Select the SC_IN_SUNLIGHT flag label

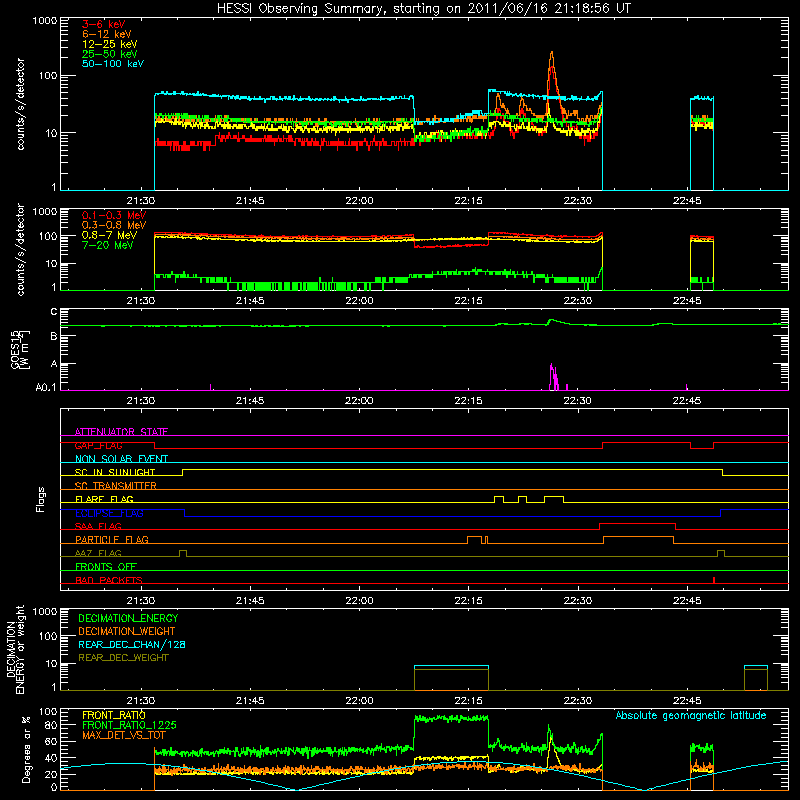tap(115, 472)
